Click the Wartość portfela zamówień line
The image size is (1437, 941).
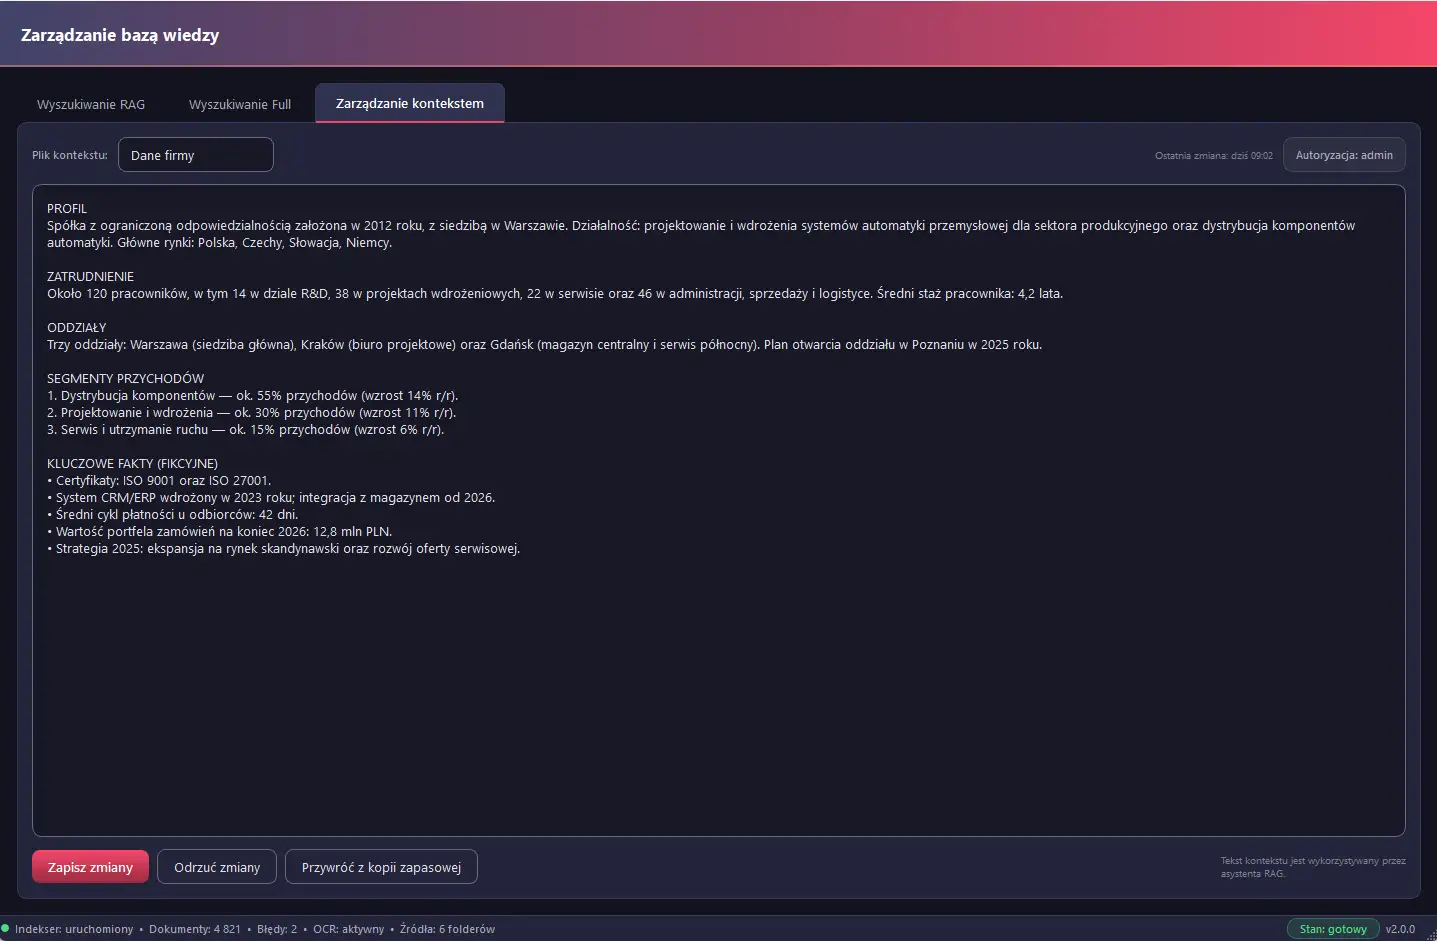[219, 531]
